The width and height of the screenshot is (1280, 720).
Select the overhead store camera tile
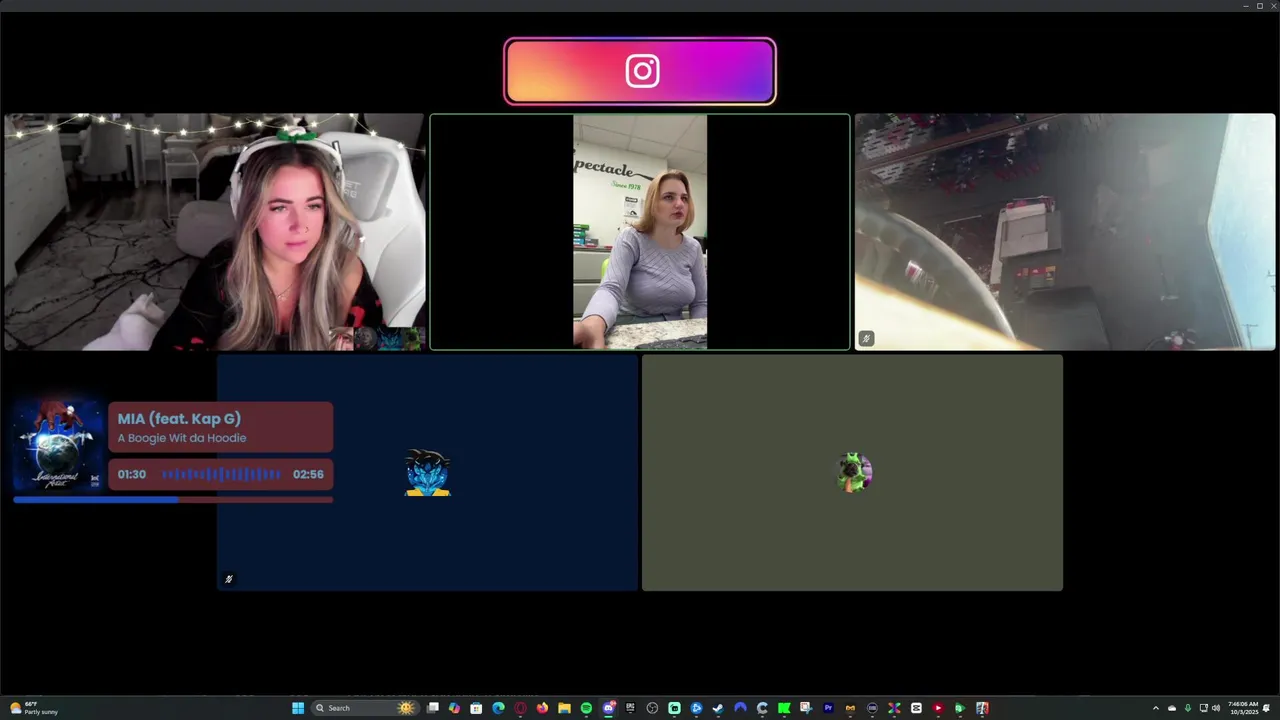pos(1065,232)
